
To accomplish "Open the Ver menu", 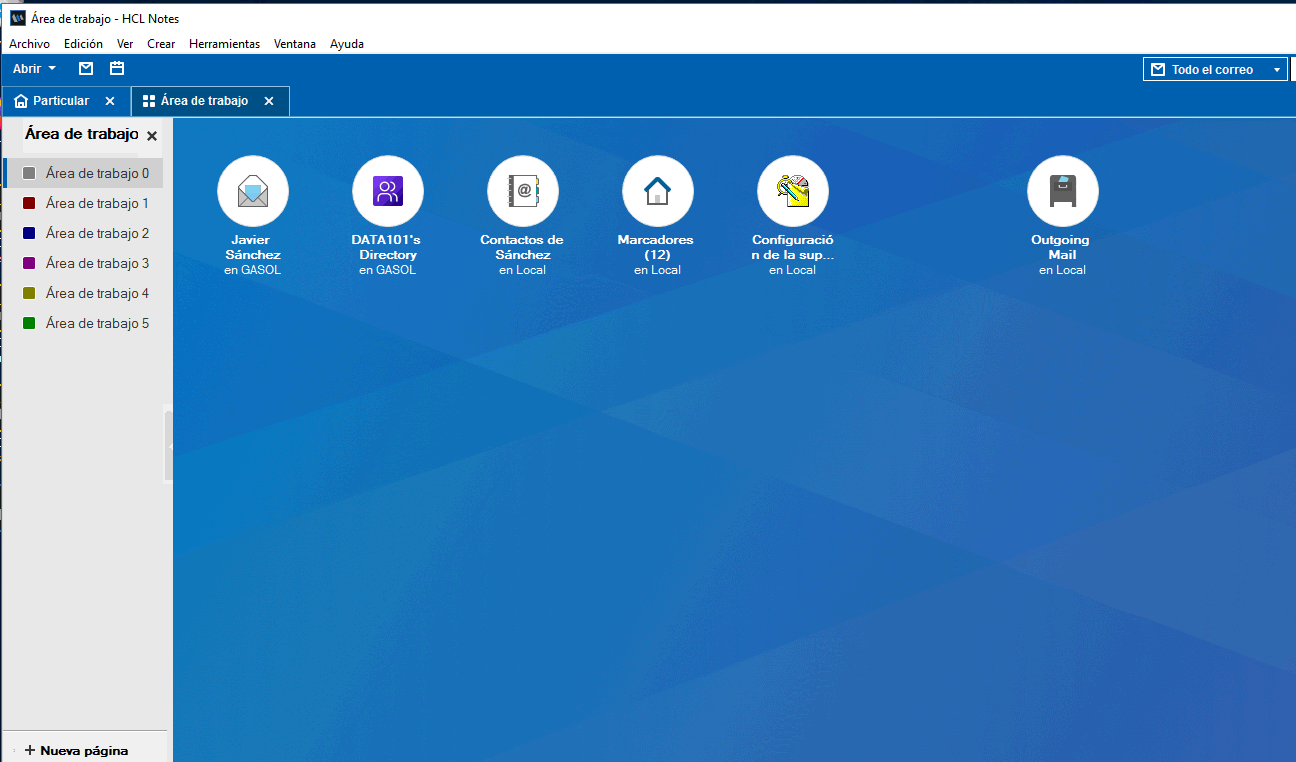I will [125, 44].
